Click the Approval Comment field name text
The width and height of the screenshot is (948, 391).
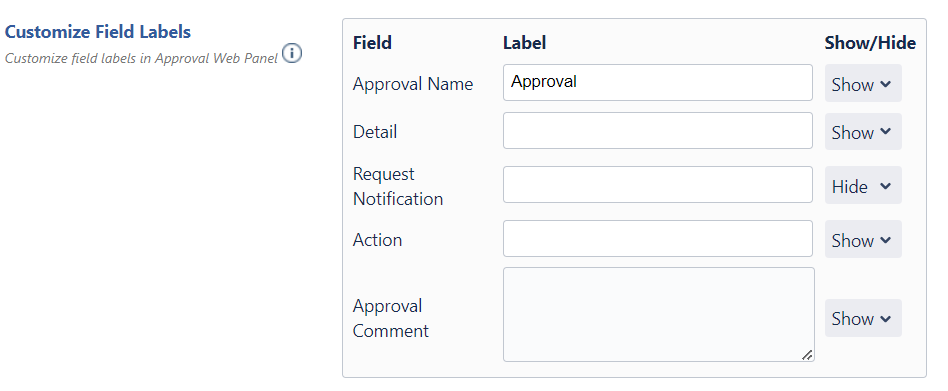pyautogui.click(x=391, y=318)
